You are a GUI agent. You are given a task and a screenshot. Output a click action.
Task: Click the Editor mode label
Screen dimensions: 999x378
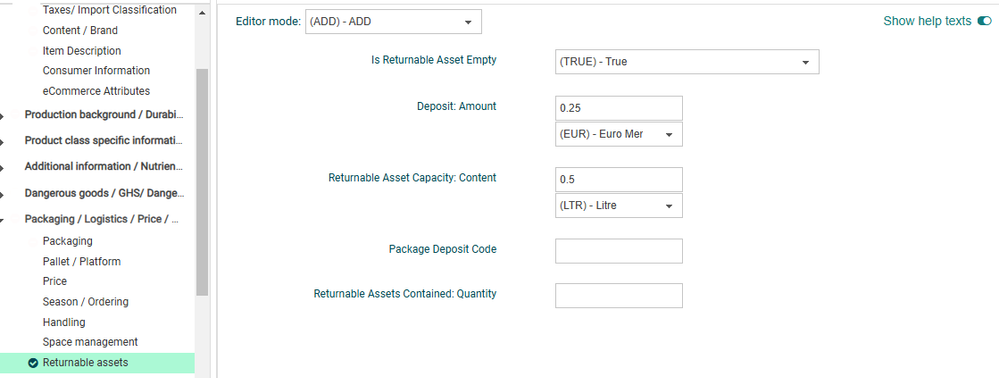(268, 22)
